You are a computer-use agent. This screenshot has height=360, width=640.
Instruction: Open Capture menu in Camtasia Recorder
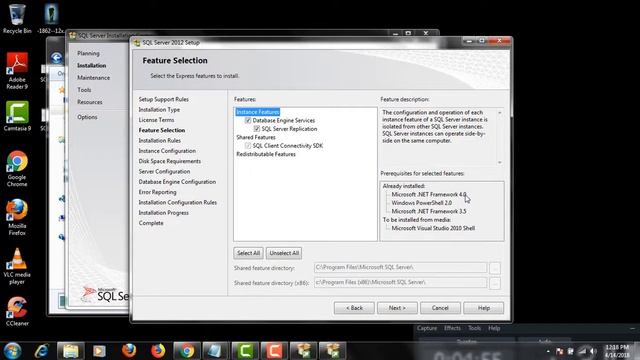click(427, 328)
